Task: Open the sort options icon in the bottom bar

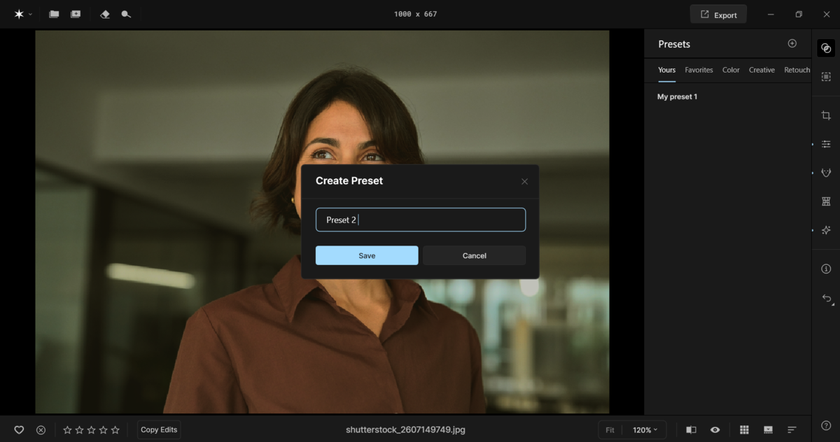Action: click(792, 430)
